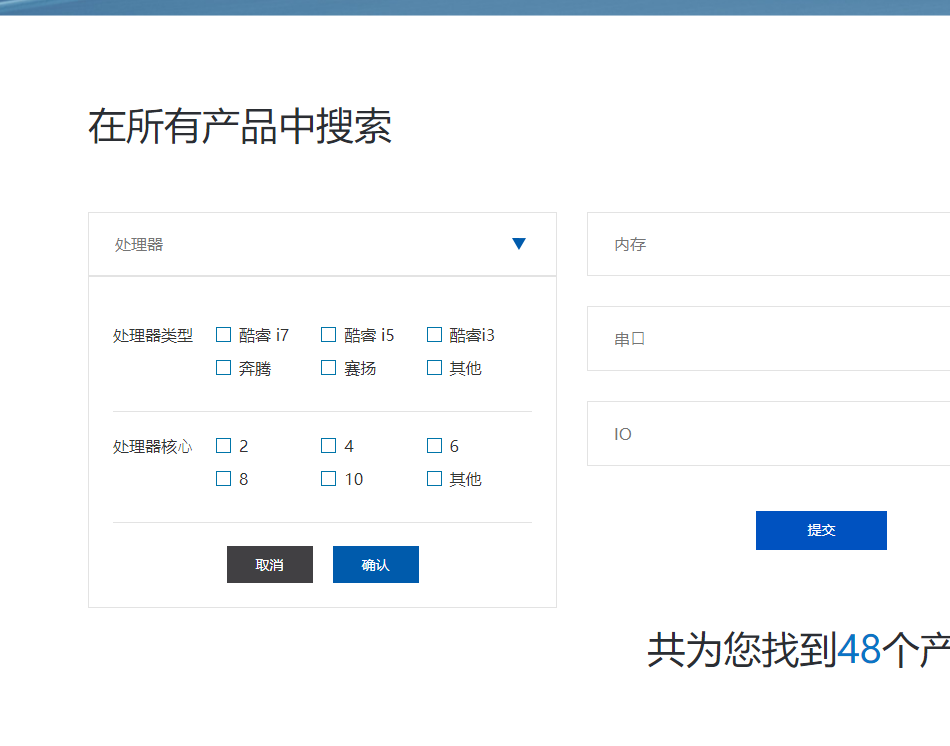Enable the 6 cores checkbox
Viewport: 950px width, 746px height.
434,446
